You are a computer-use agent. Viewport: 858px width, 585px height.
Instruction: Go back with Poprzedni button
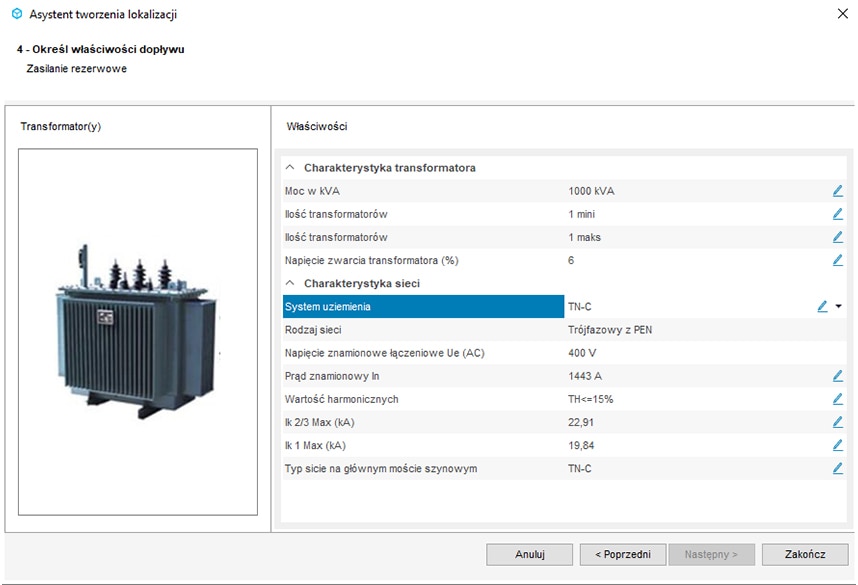(622, 554)
